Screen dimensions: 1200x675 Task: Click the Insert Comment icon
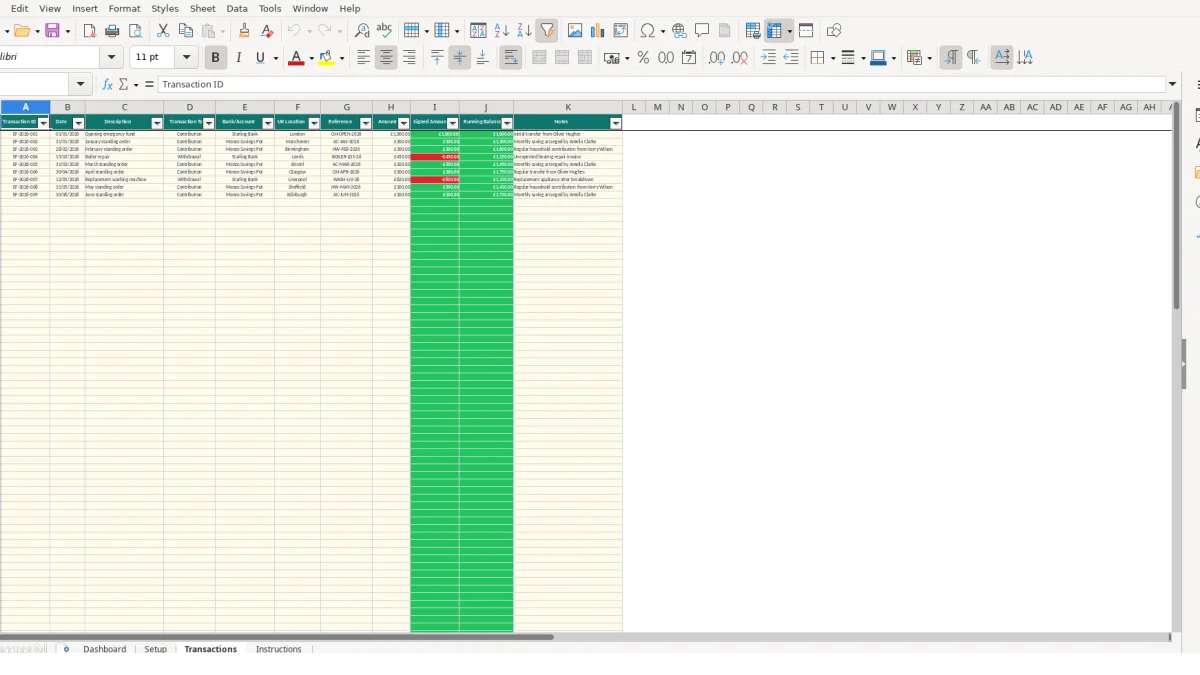[702, 31]
